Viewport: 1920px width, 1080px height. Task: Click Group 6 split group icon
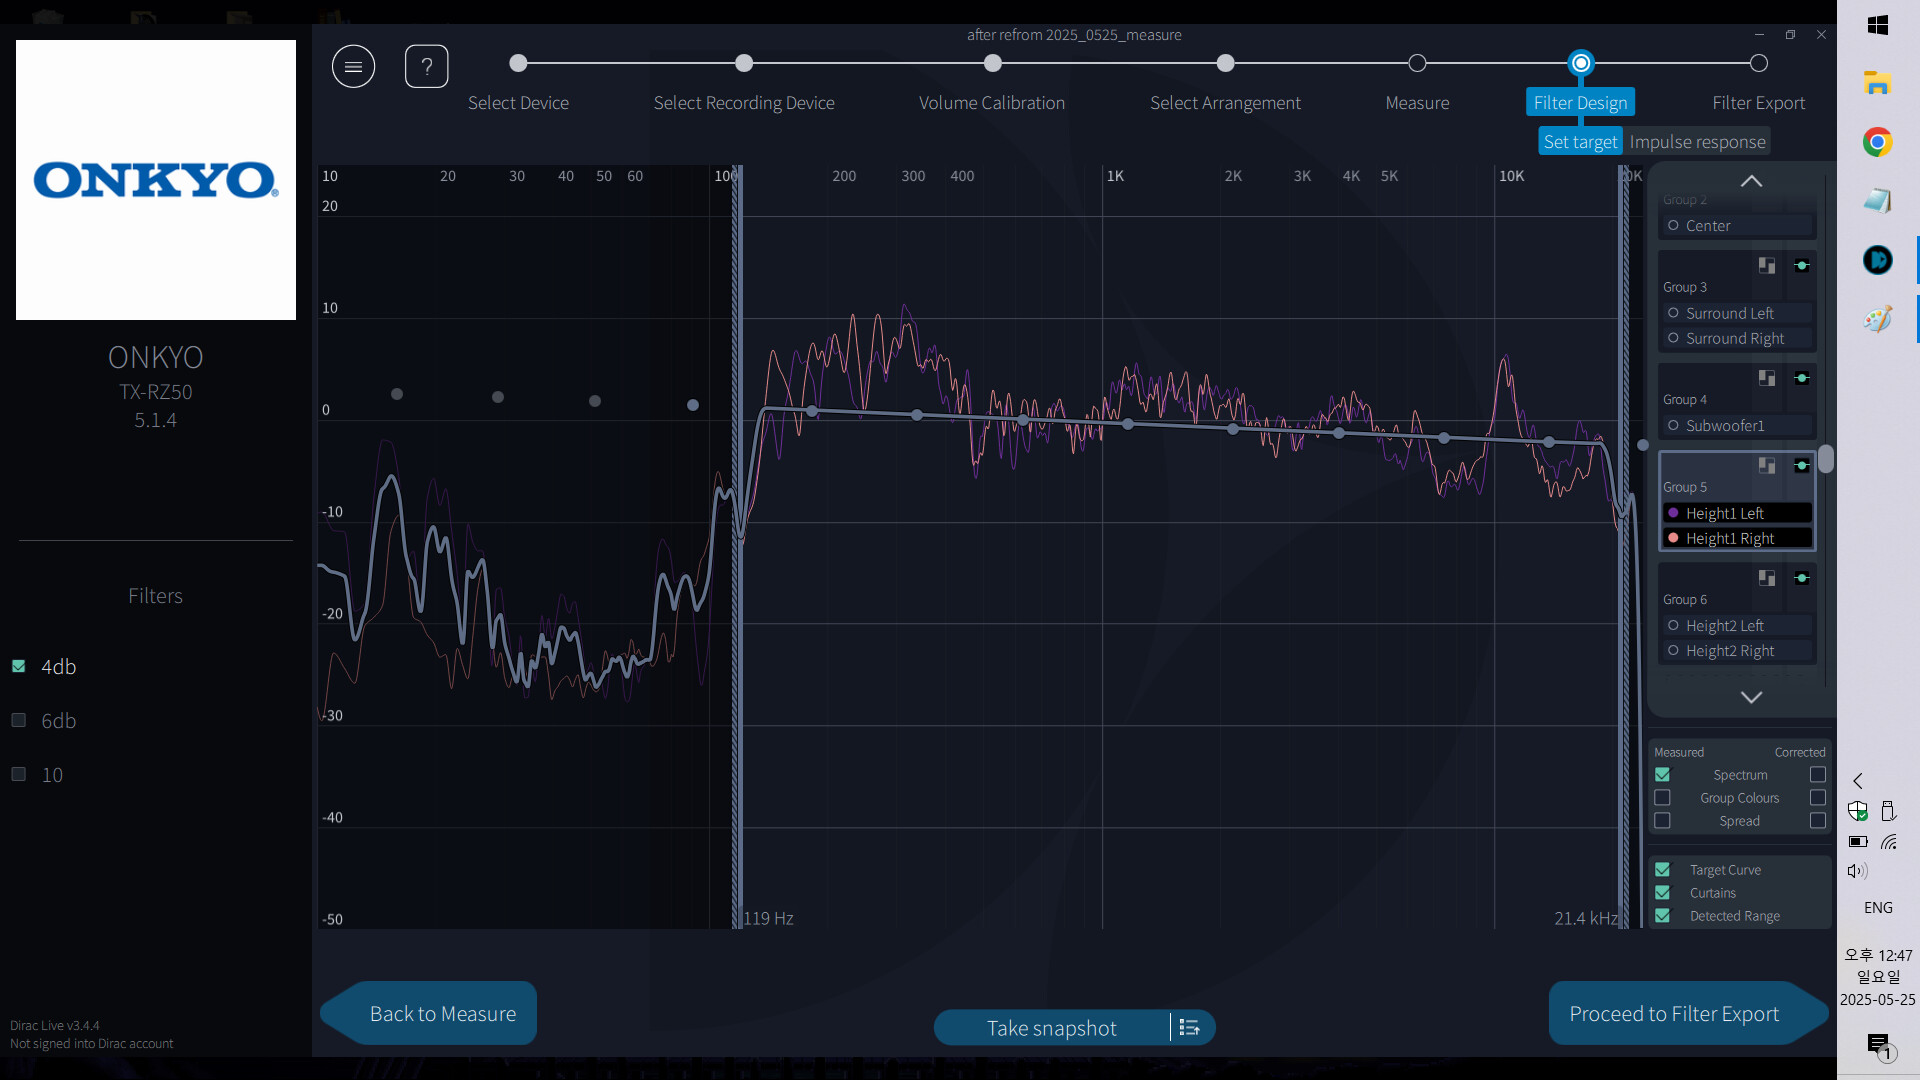1767,578
